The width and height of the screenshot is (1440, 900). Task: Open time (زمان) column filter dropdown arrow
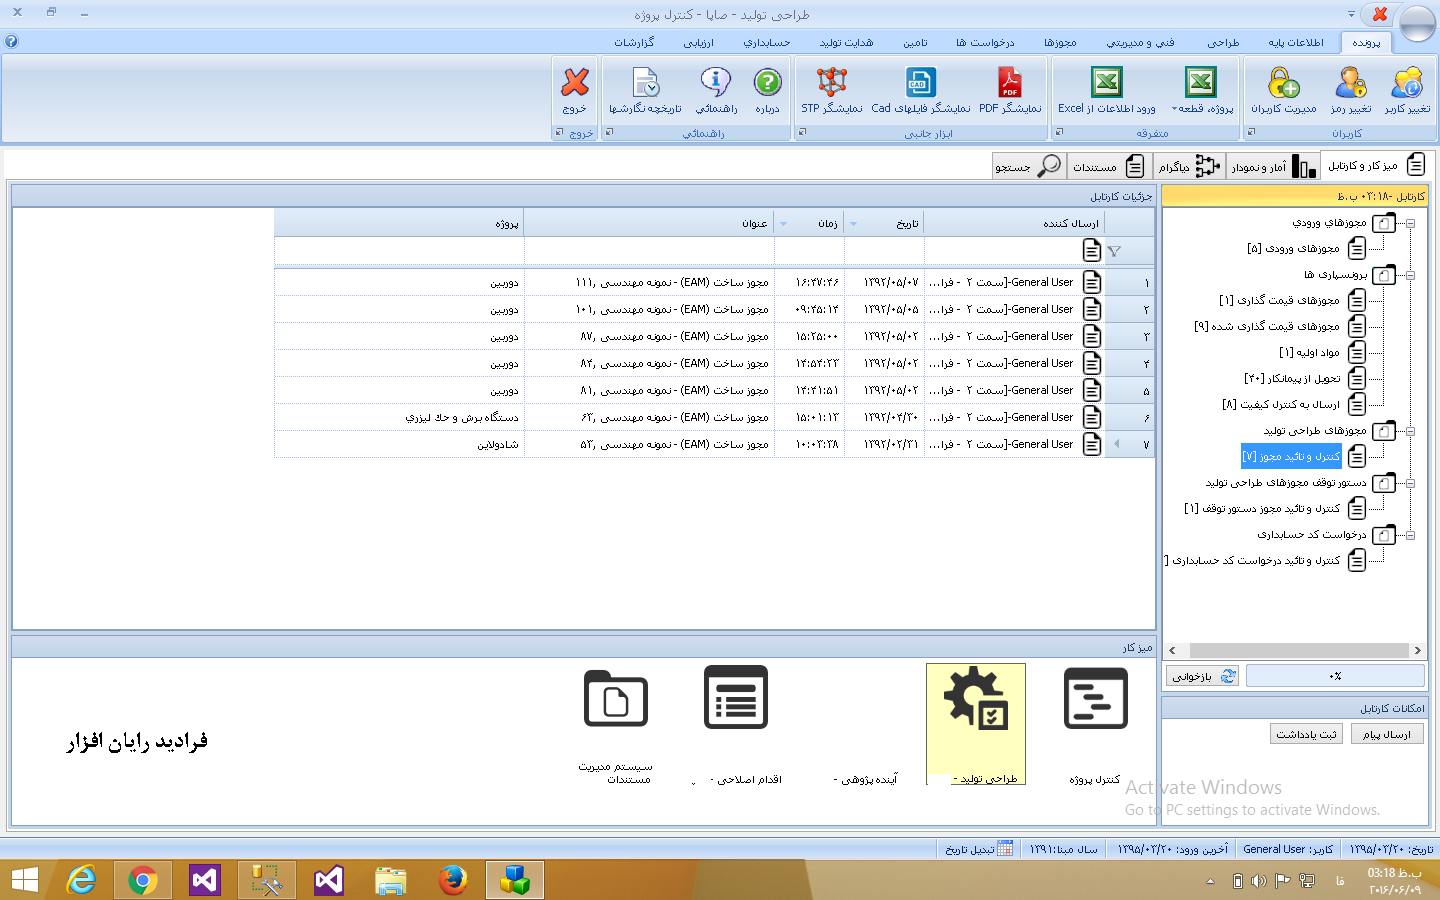click(x=783, y=224)
